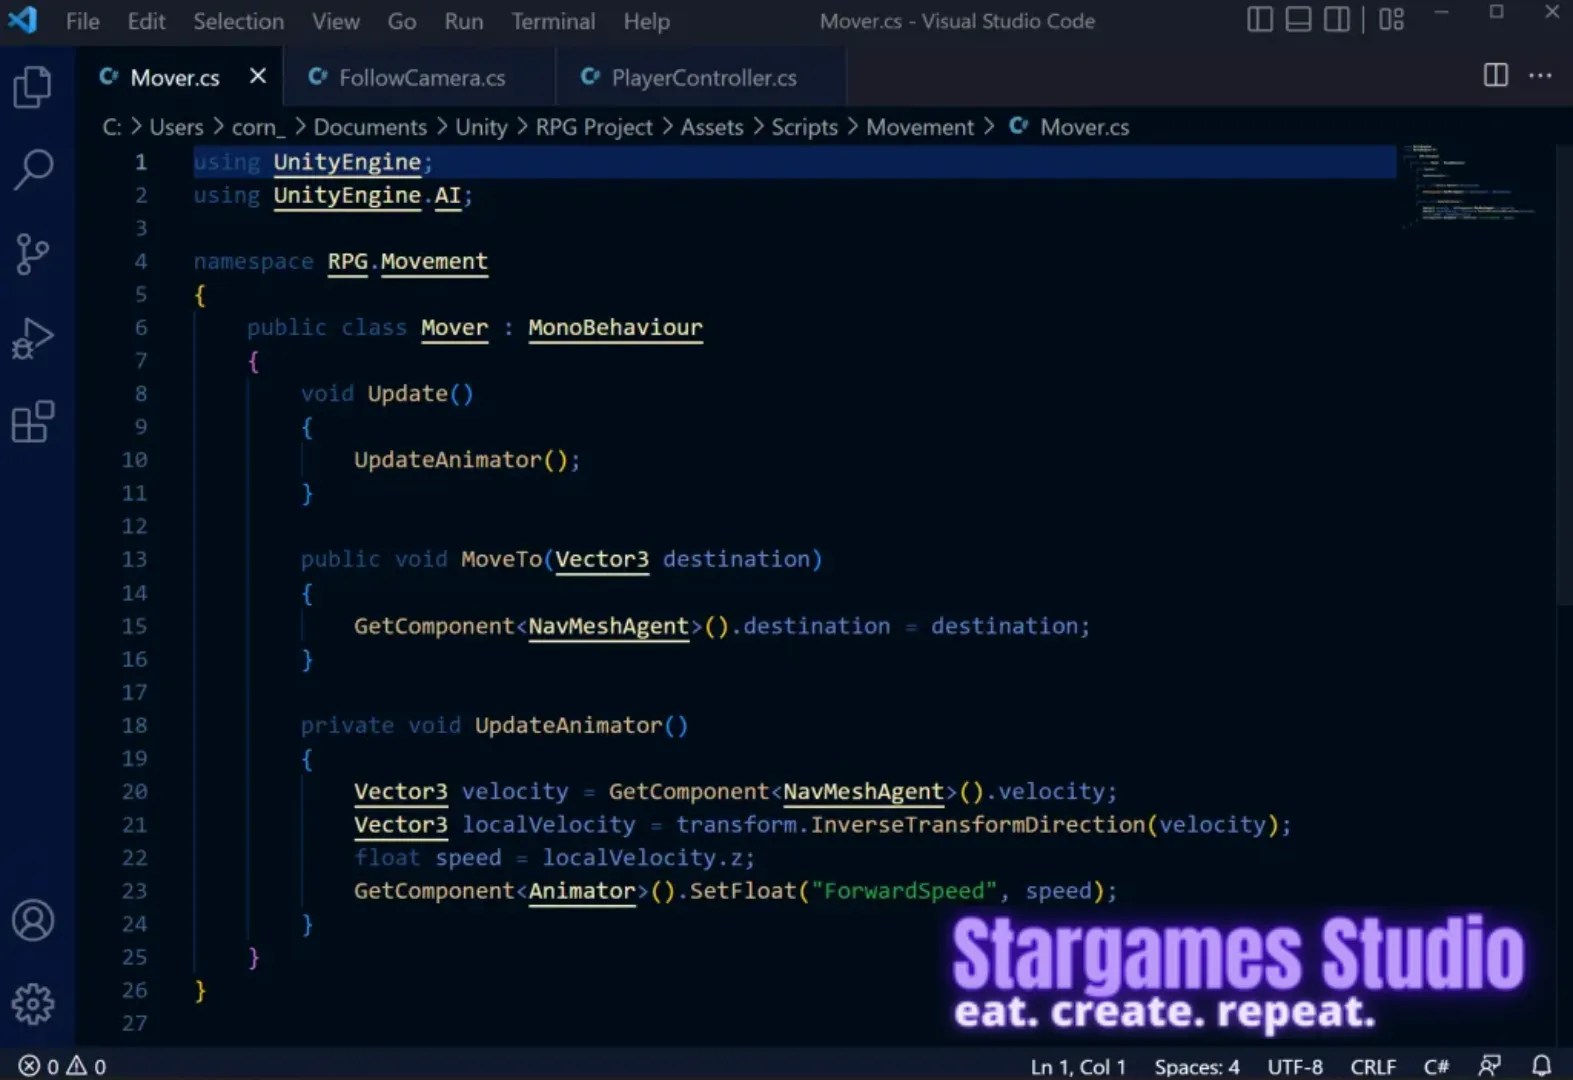
Task: Open the Terminal menu
Action: click(553, 21)
